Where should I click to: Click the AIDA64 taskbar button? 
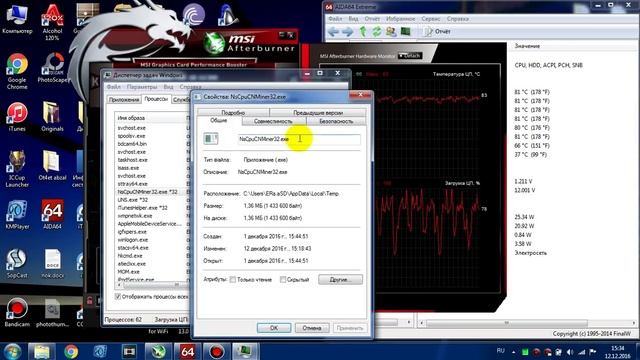(x=187, y=351)
